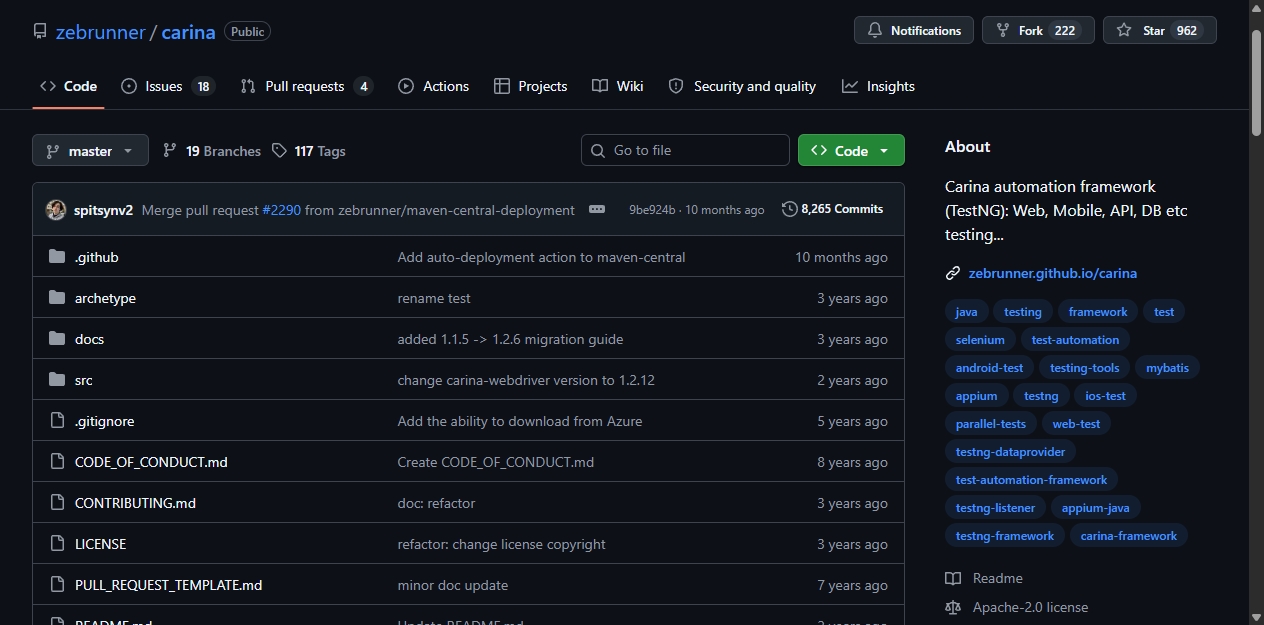
Task: Open the docs folder
Action: 89,339
